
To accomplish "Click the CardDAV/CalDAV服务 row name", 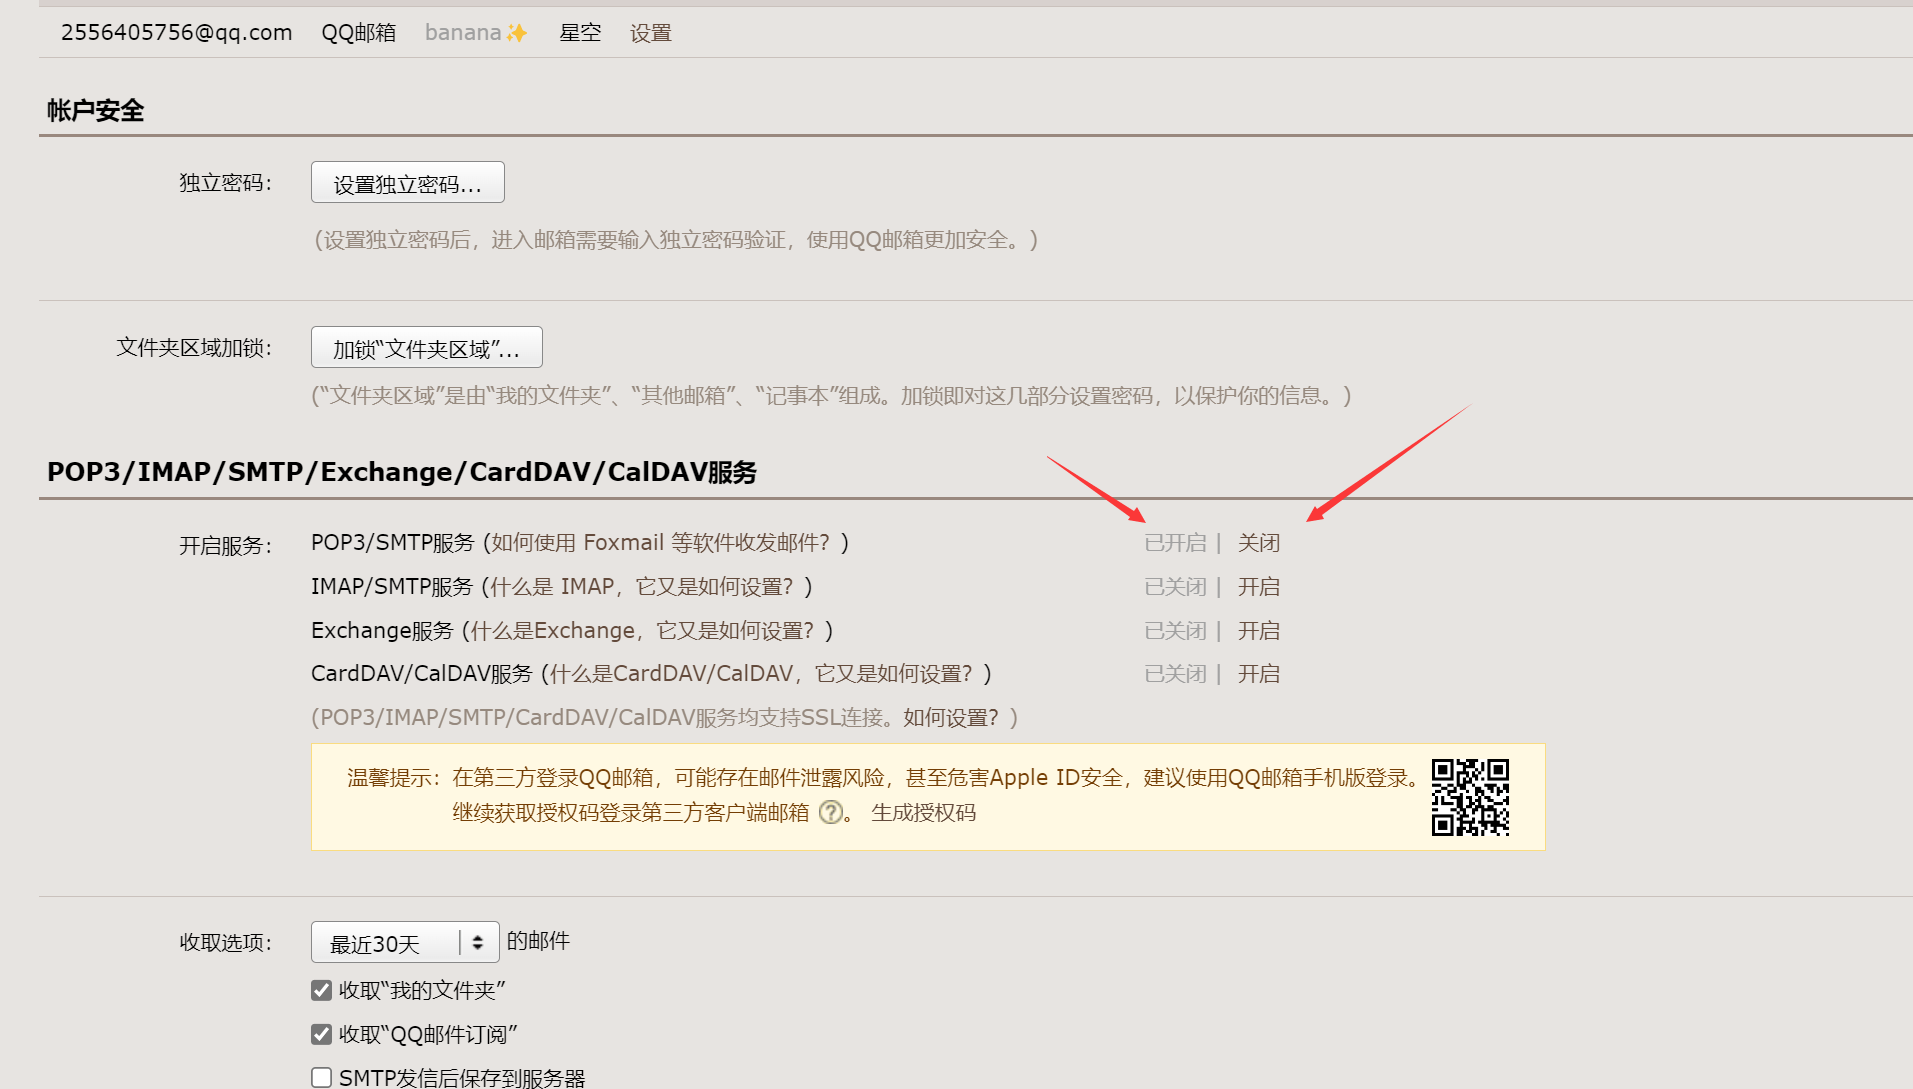I will point(422,674).
